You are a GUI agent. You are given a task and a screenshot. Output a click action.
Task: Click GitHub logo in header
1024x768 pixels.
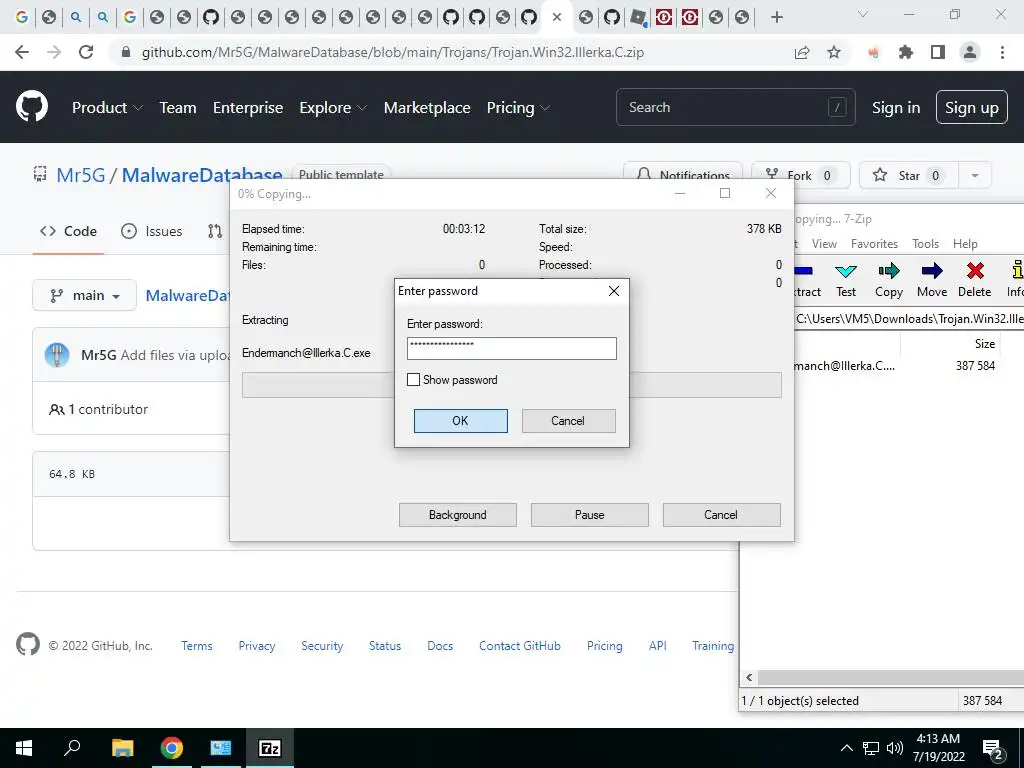(x=31, y=107)
